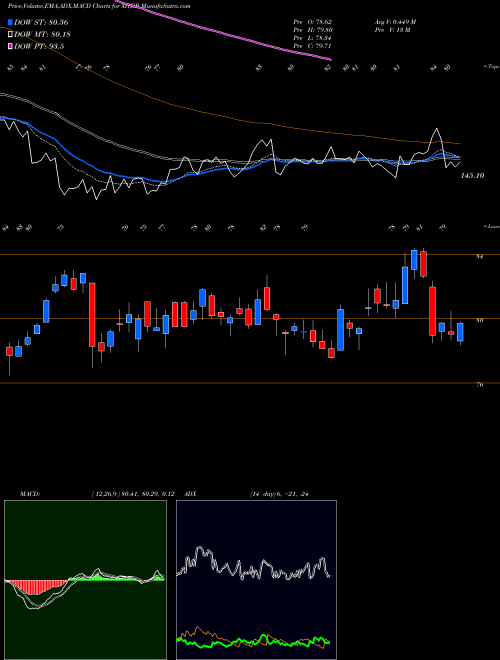The image size is (500, 660).
Task: Select the DOW PT: 93.5 label
Action: [x=39, y=46]
